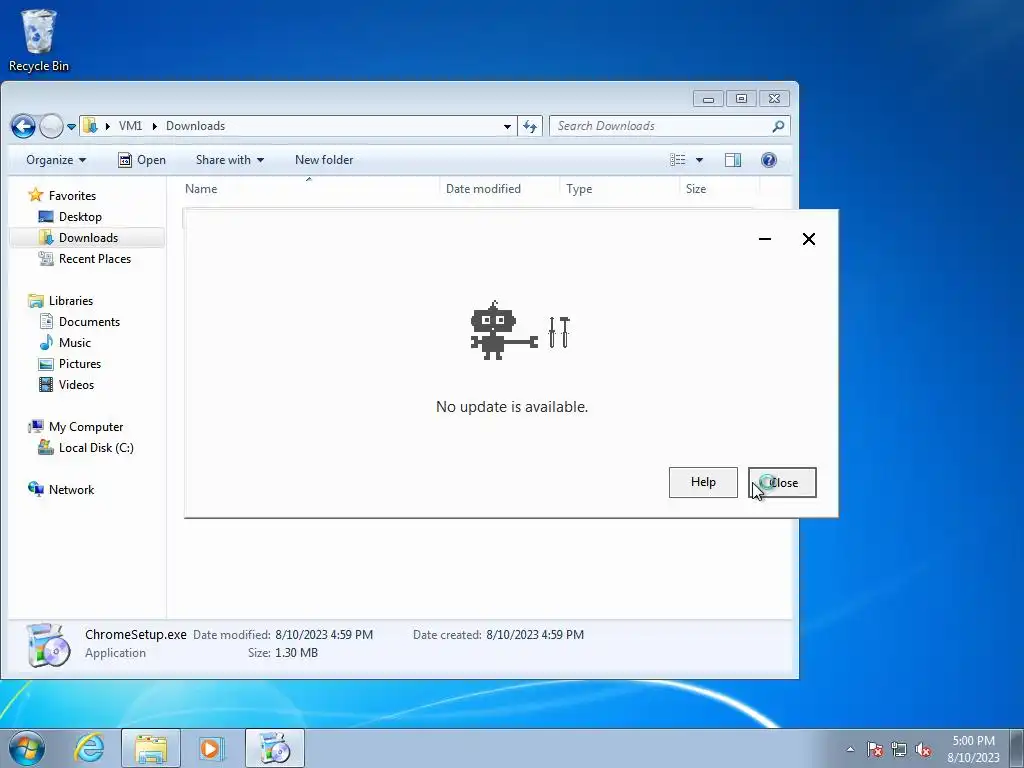Click the Favorites star icon
Image resolution: width=1024 pixels, height=768 pixels.
(x=35, y=195)
